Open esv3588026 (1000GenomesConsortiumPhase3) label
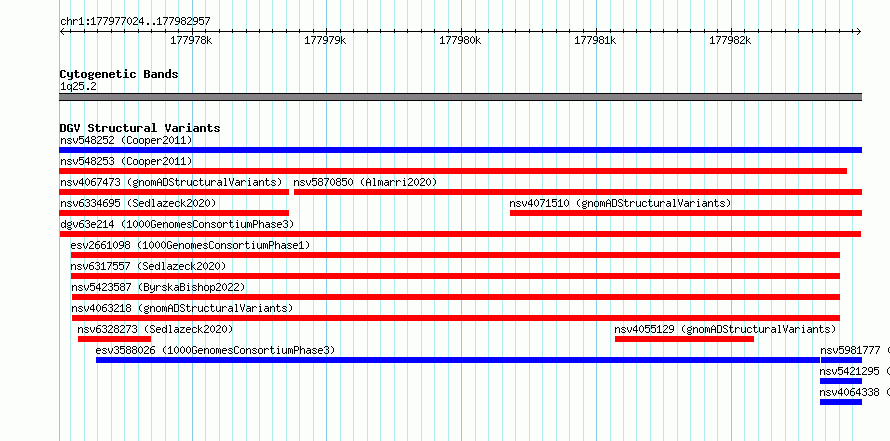Screen dimensions: 890x441 (215, 350)
